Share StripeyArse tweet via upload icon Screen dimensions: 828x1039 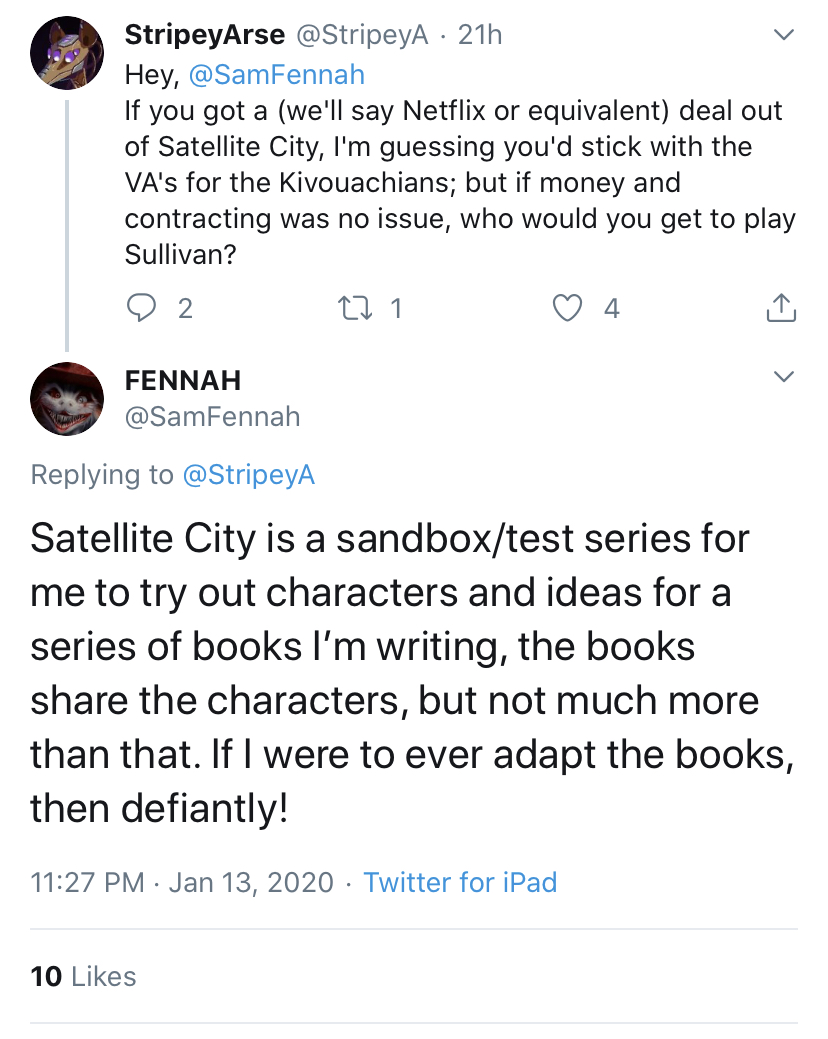(x=782, y=307)
